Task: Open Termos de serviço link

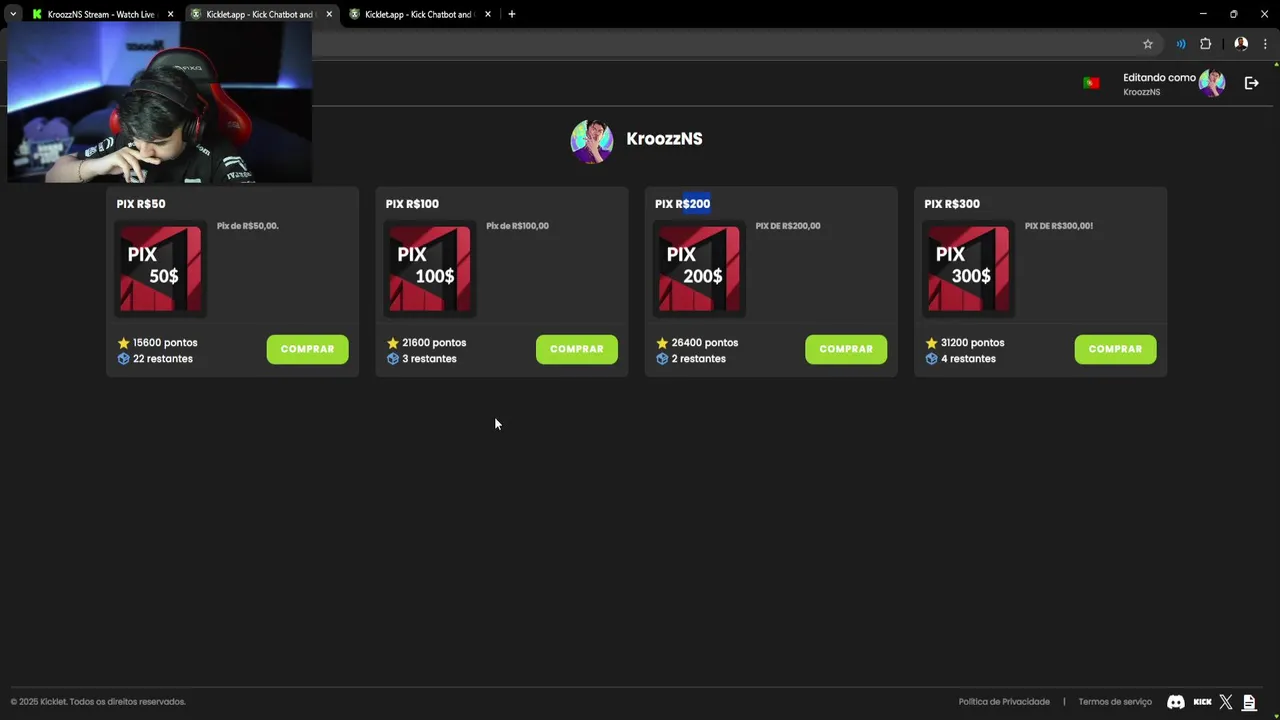Action: pyautogui.click(x=1115, y=702)
